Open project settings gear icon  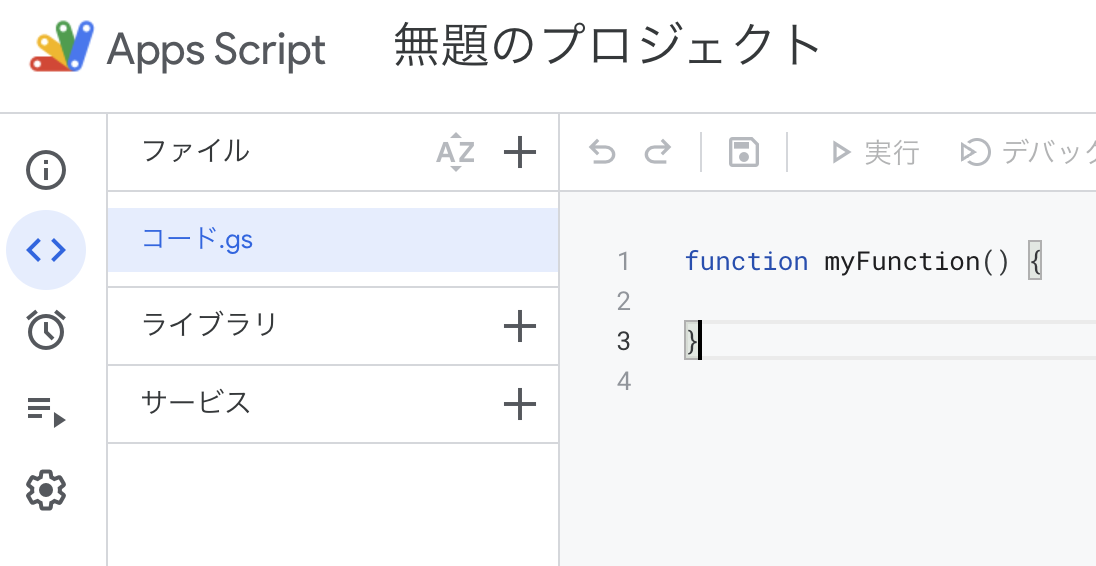(x=46, y=491)
